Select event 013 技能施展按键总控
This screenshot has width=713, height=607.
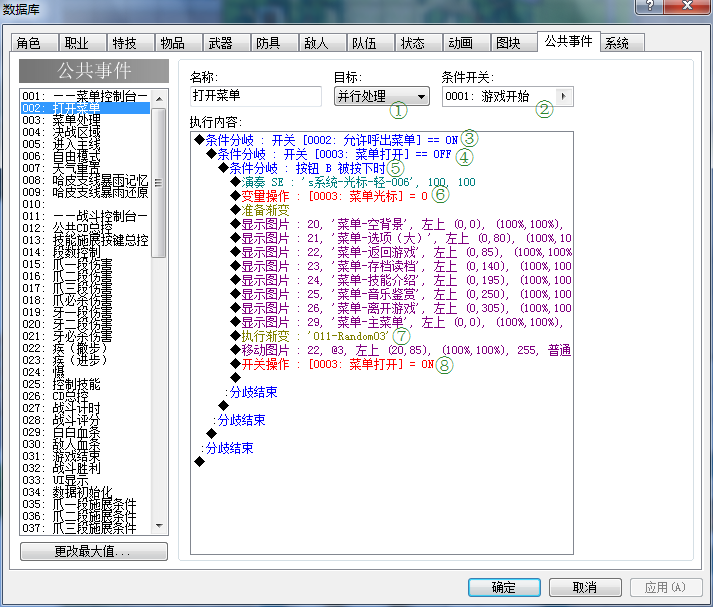click(x=85, y=240)
